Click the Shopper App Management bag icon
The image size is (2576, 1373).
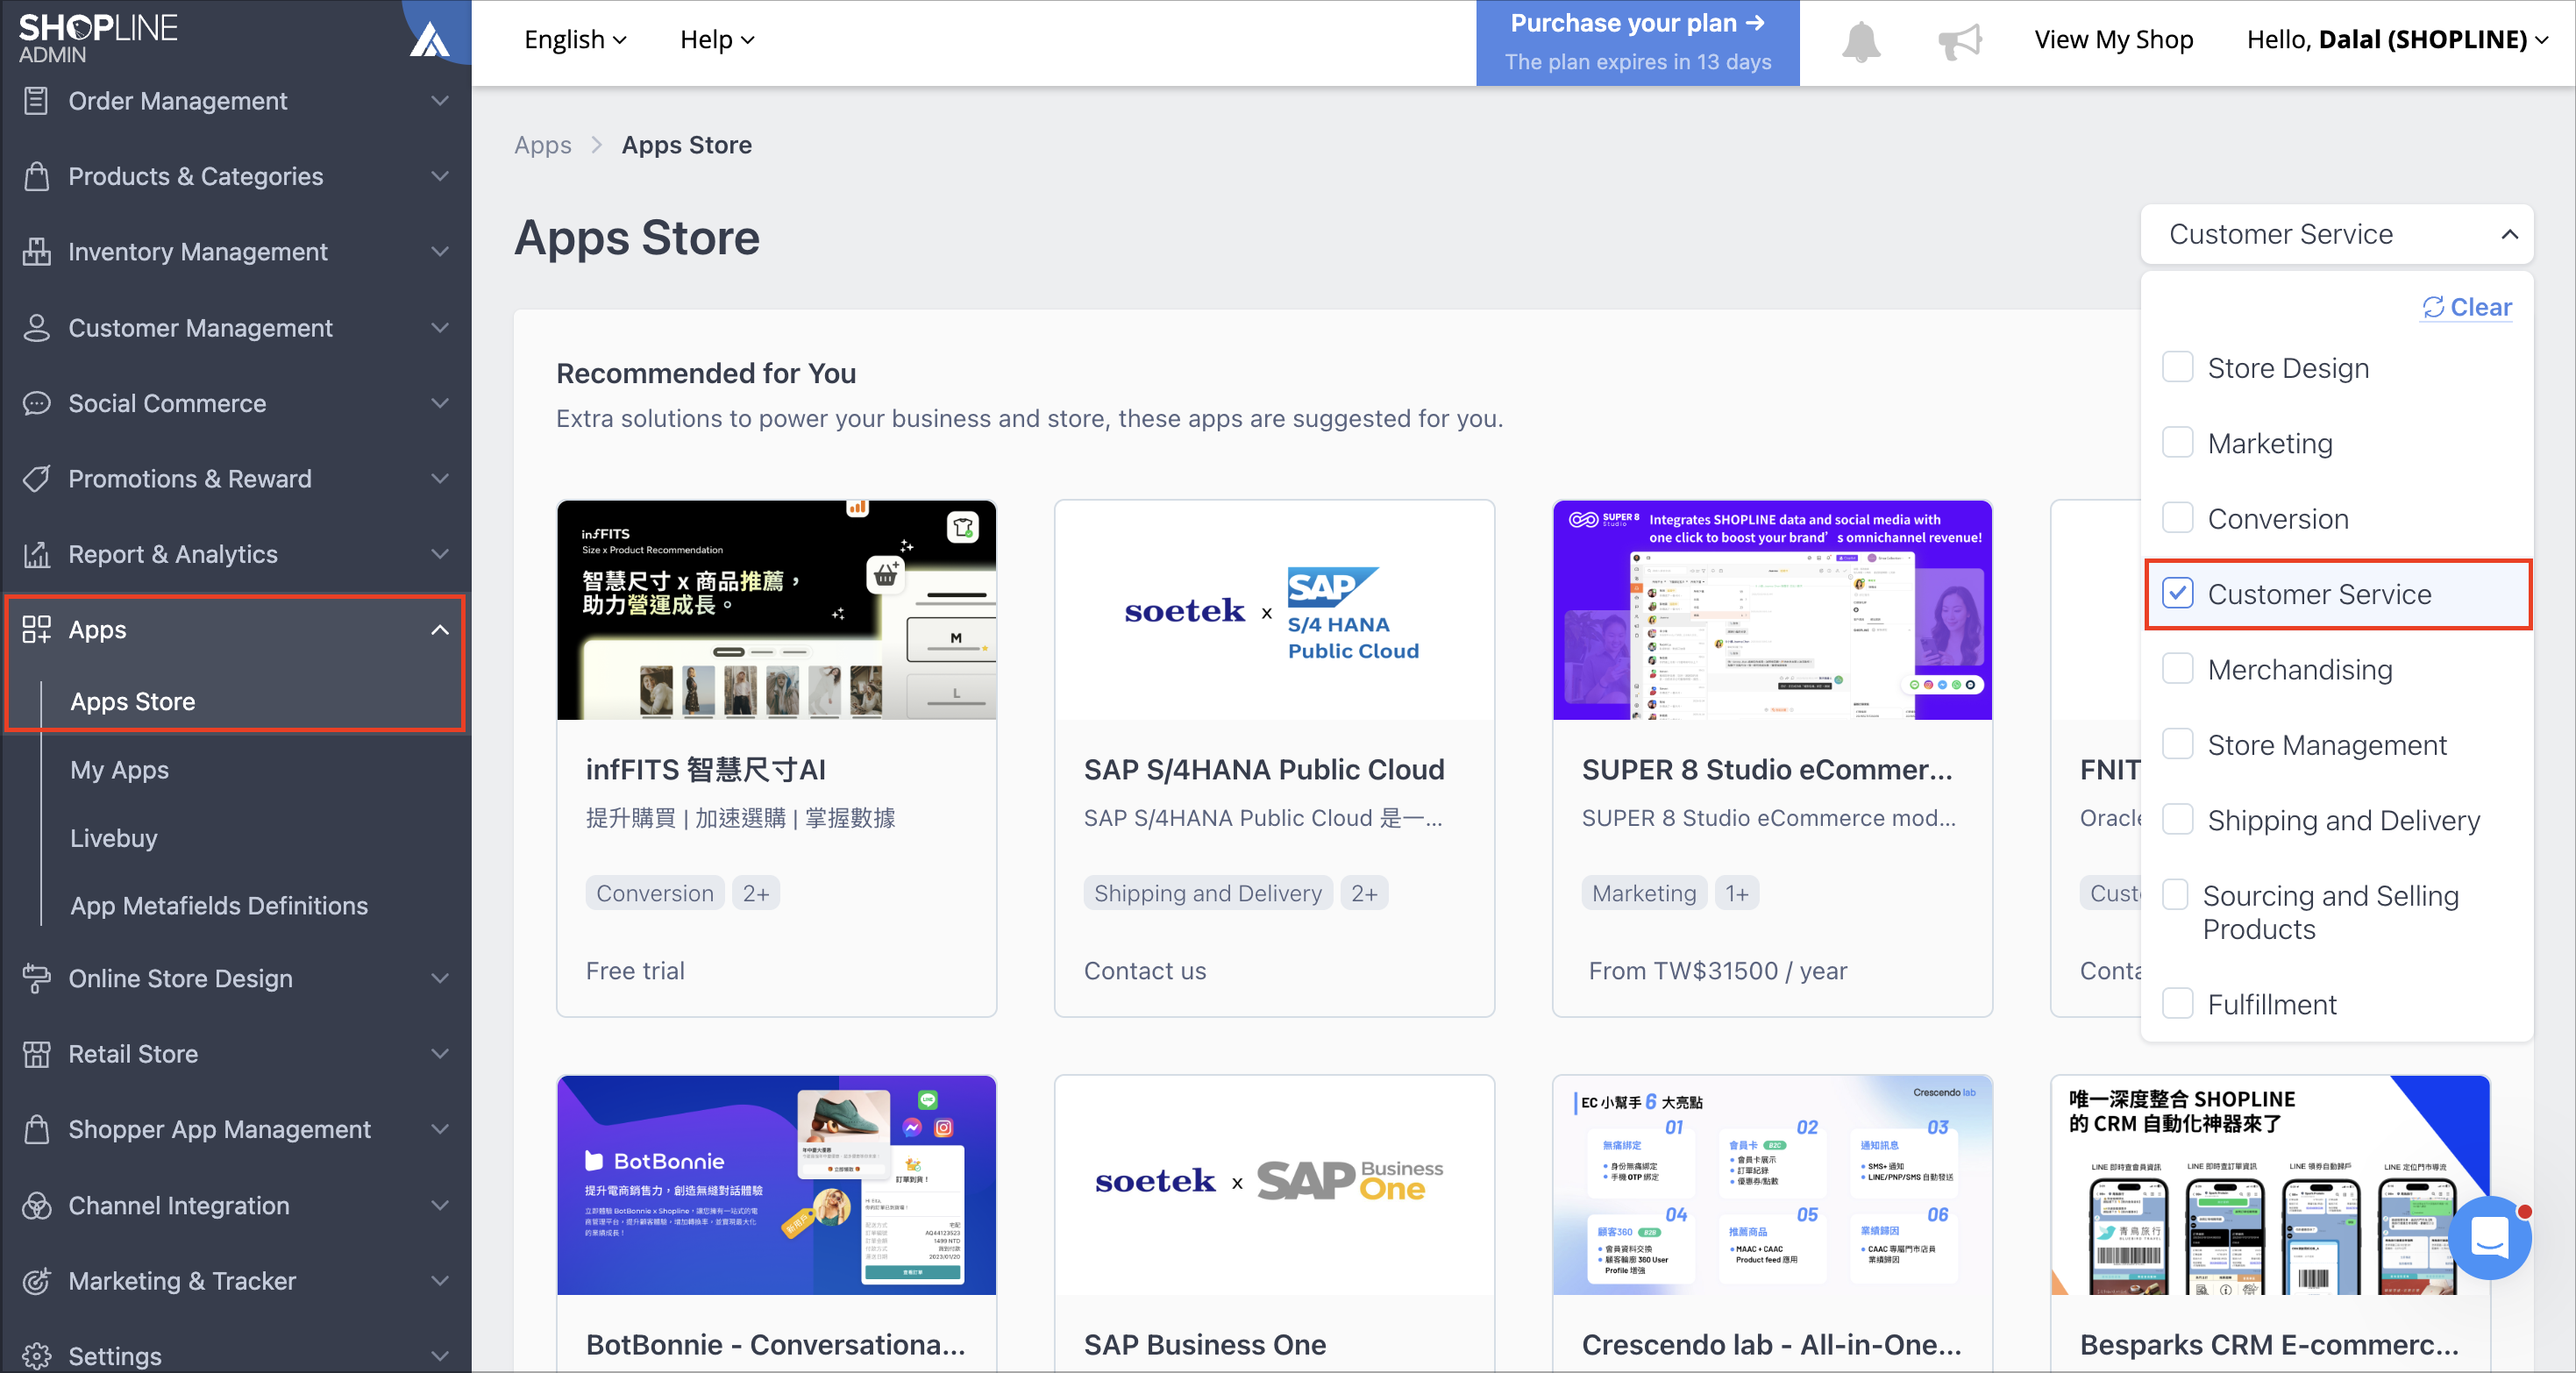click(36, 1129)
